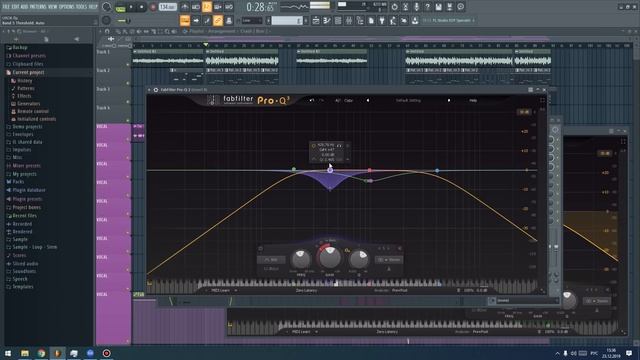This screenshot has height=360, width=640.
Task: Start playback with the play button
Action: tap(131, 7)
